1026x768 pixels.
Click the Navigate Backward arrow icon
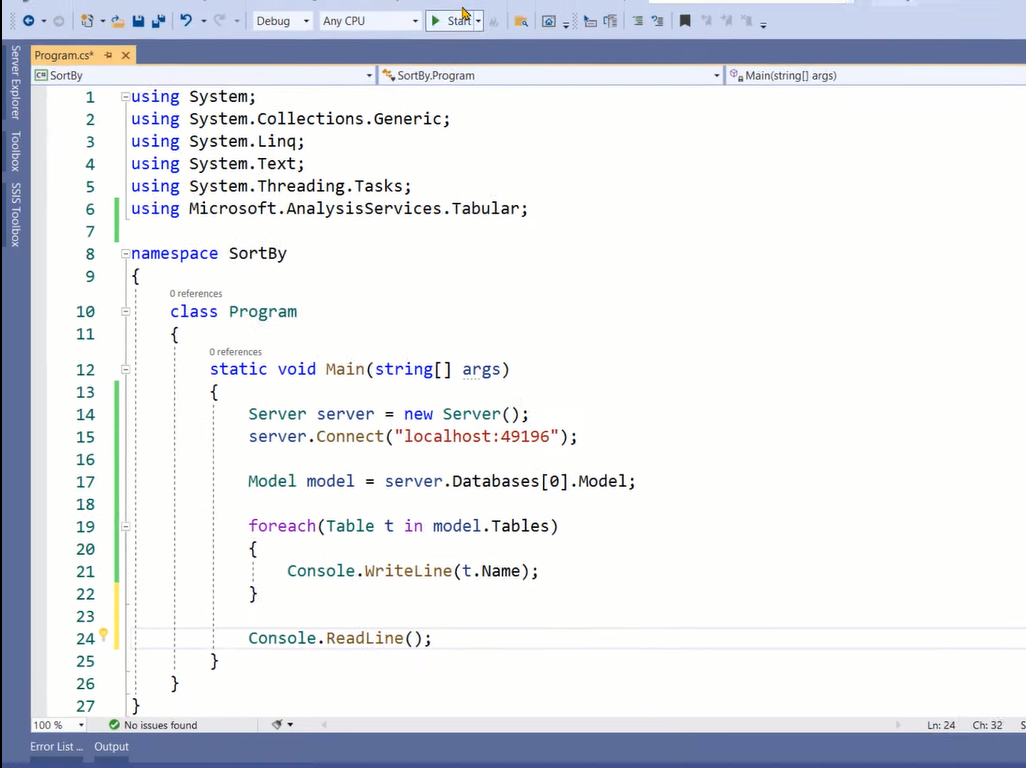coord(28,21)
